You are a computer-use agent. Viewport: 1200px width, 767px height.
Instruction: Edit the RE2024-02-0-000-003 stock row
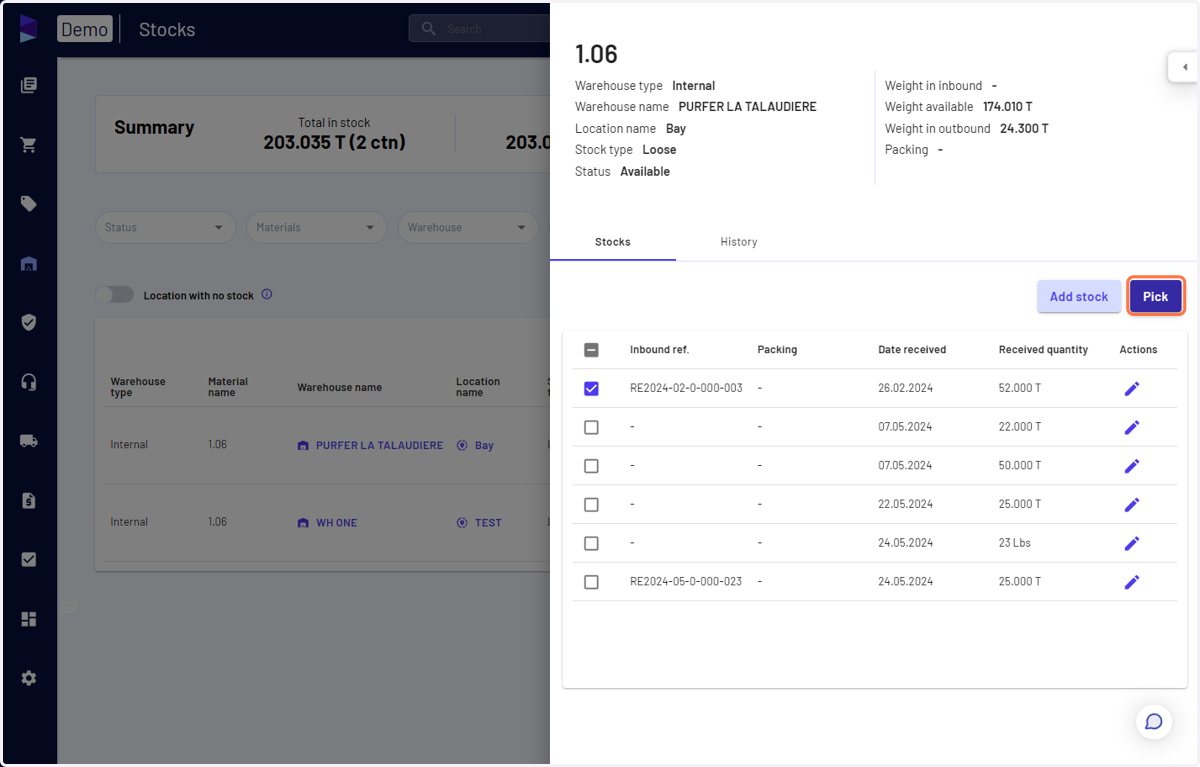pyautogui.click(x=1132, y=388)
